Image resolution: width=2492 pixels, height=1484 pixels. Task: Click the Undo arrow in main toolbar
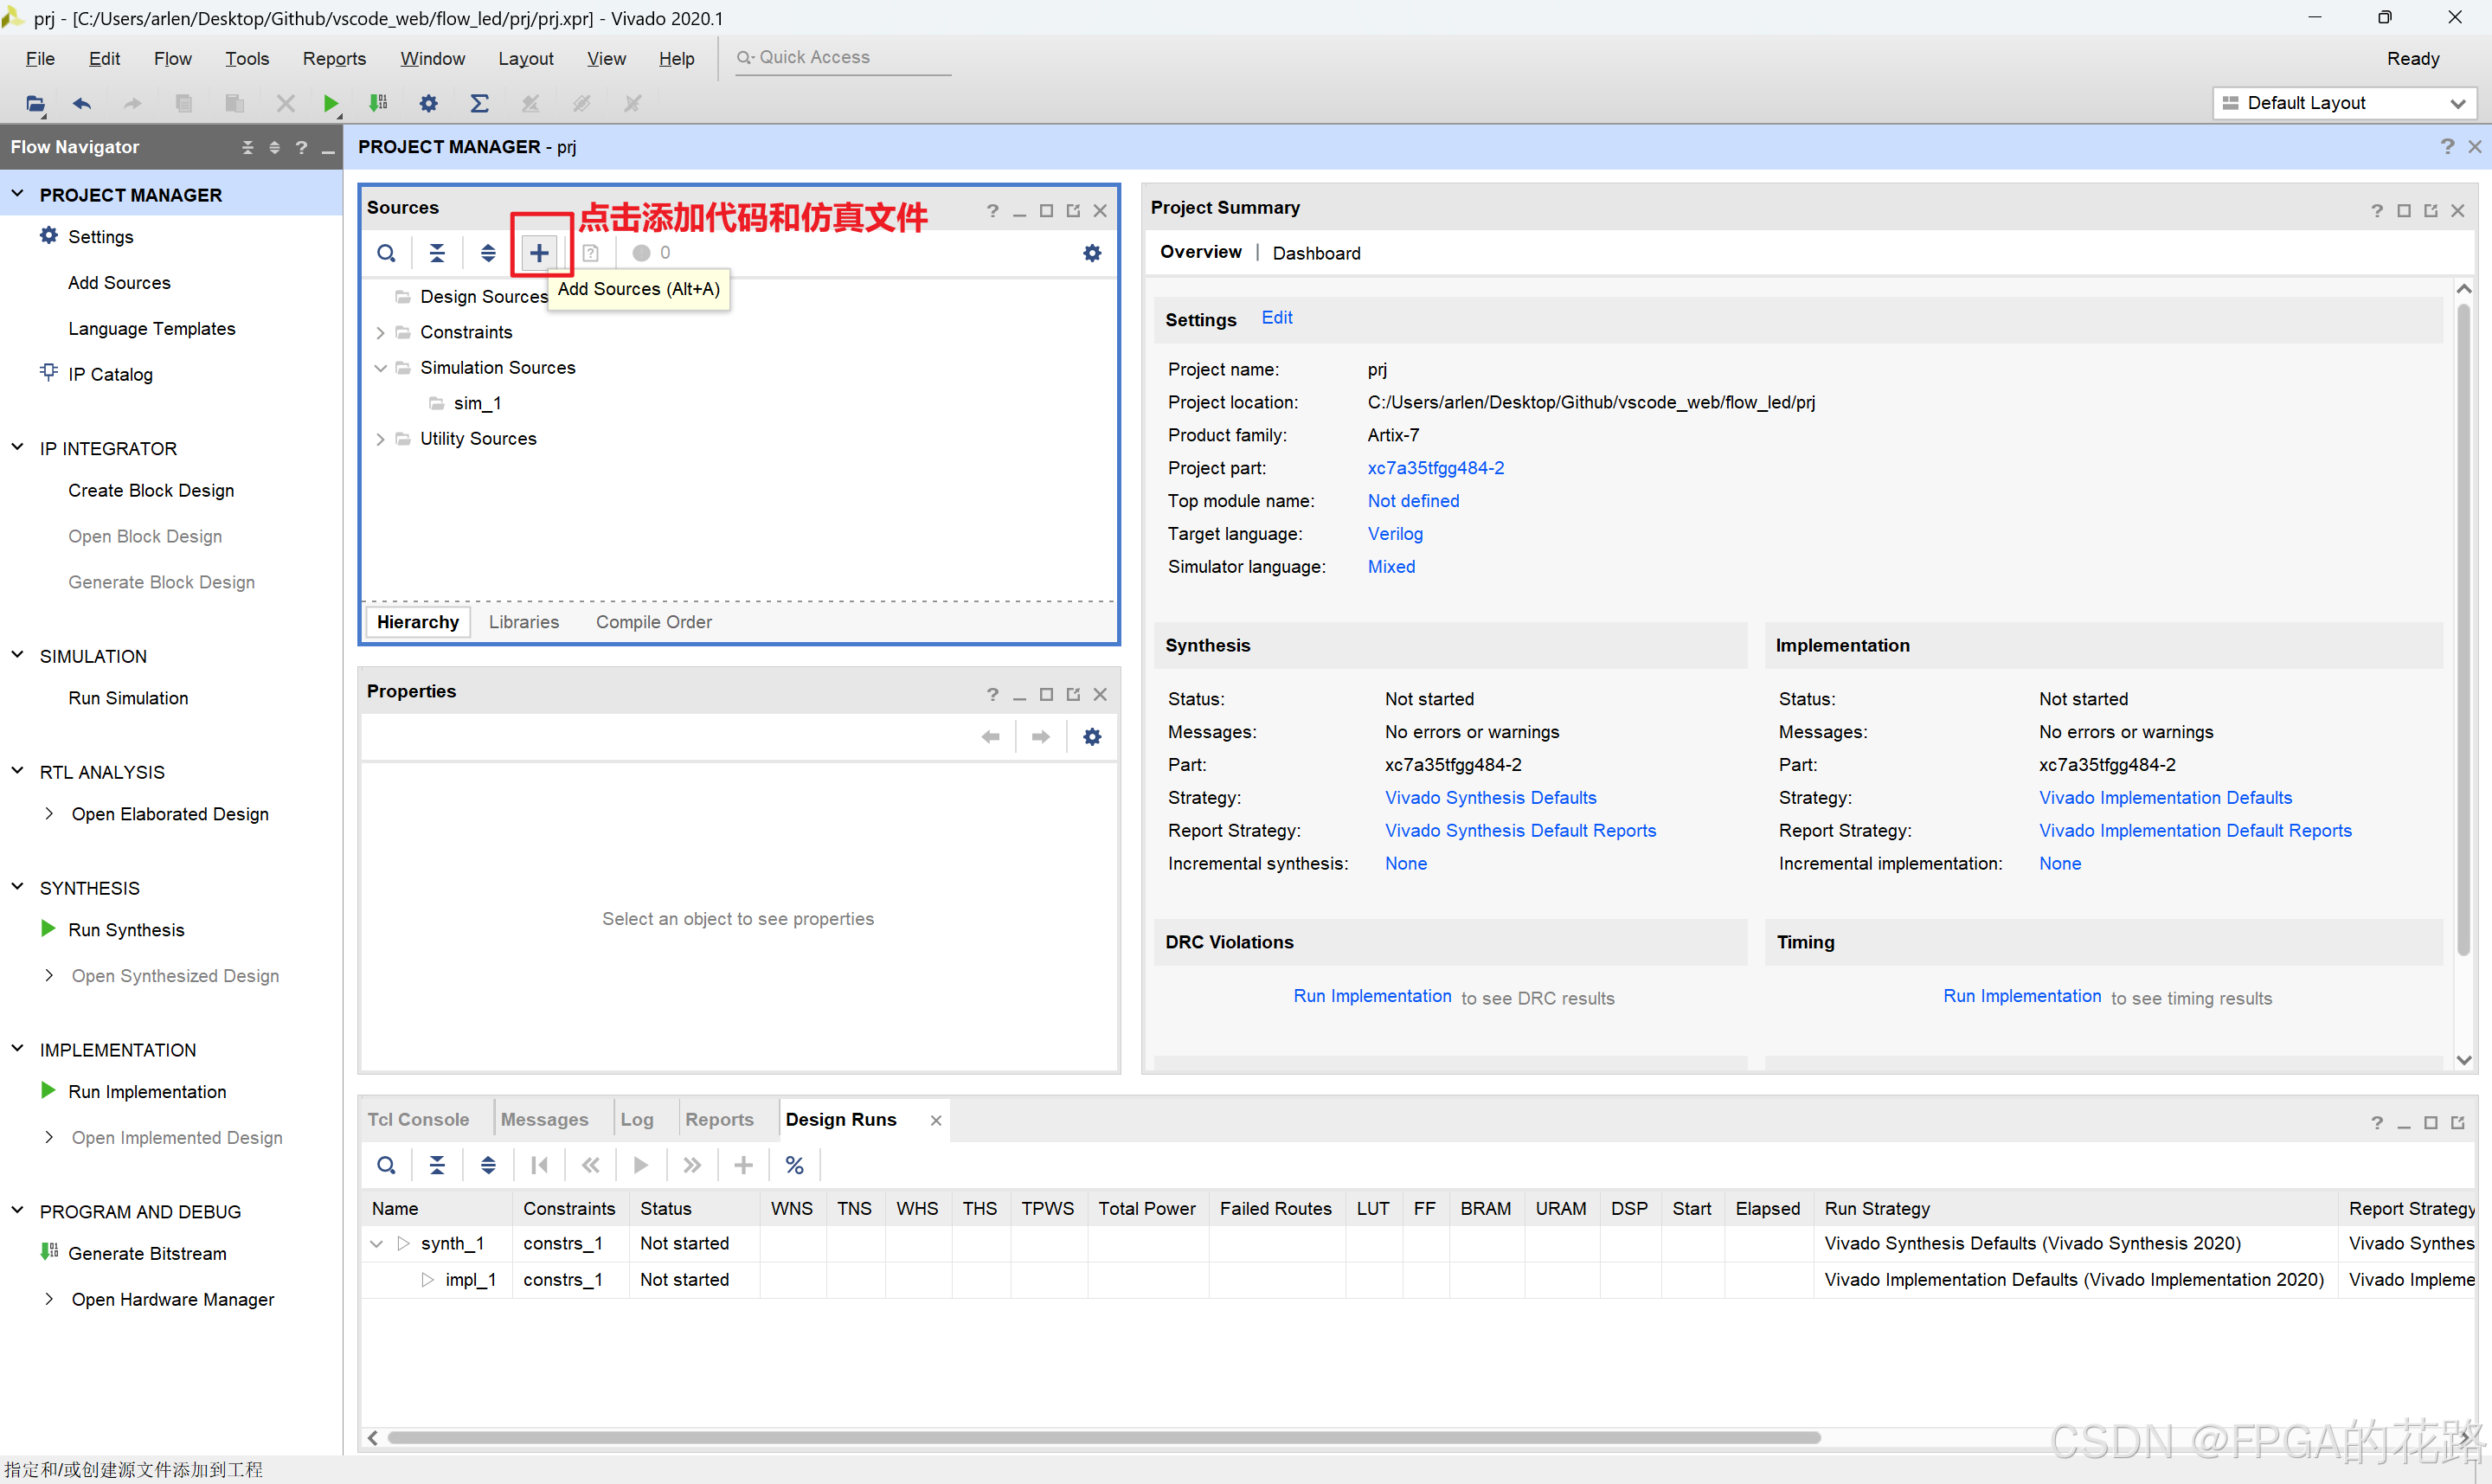pos(82,103)
